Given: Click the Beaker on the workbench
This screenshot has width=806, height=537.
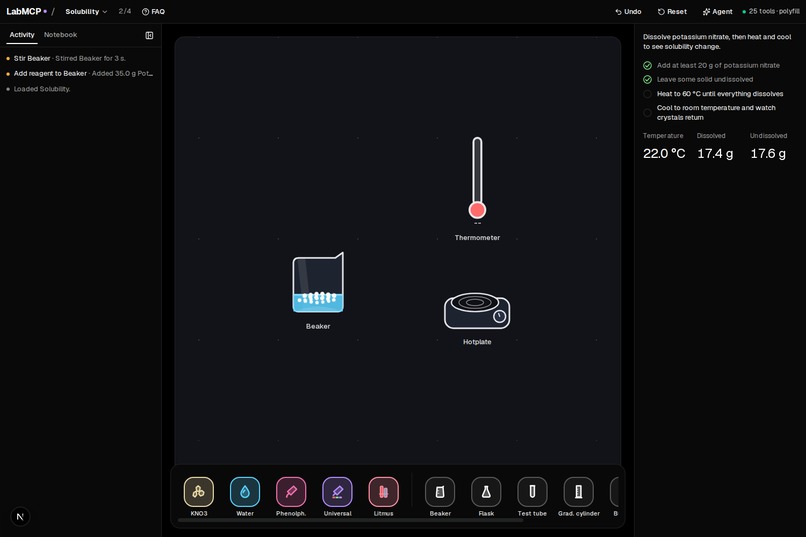Looking at the screenshot, I should 318,283.
